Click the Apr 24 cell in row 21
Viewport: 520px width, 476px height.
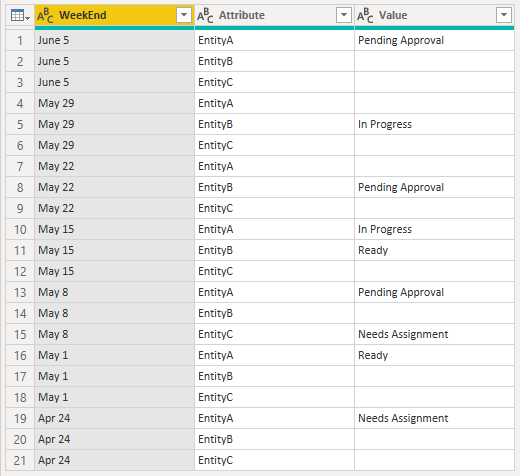pyautogui.click(x=114, y=461)
